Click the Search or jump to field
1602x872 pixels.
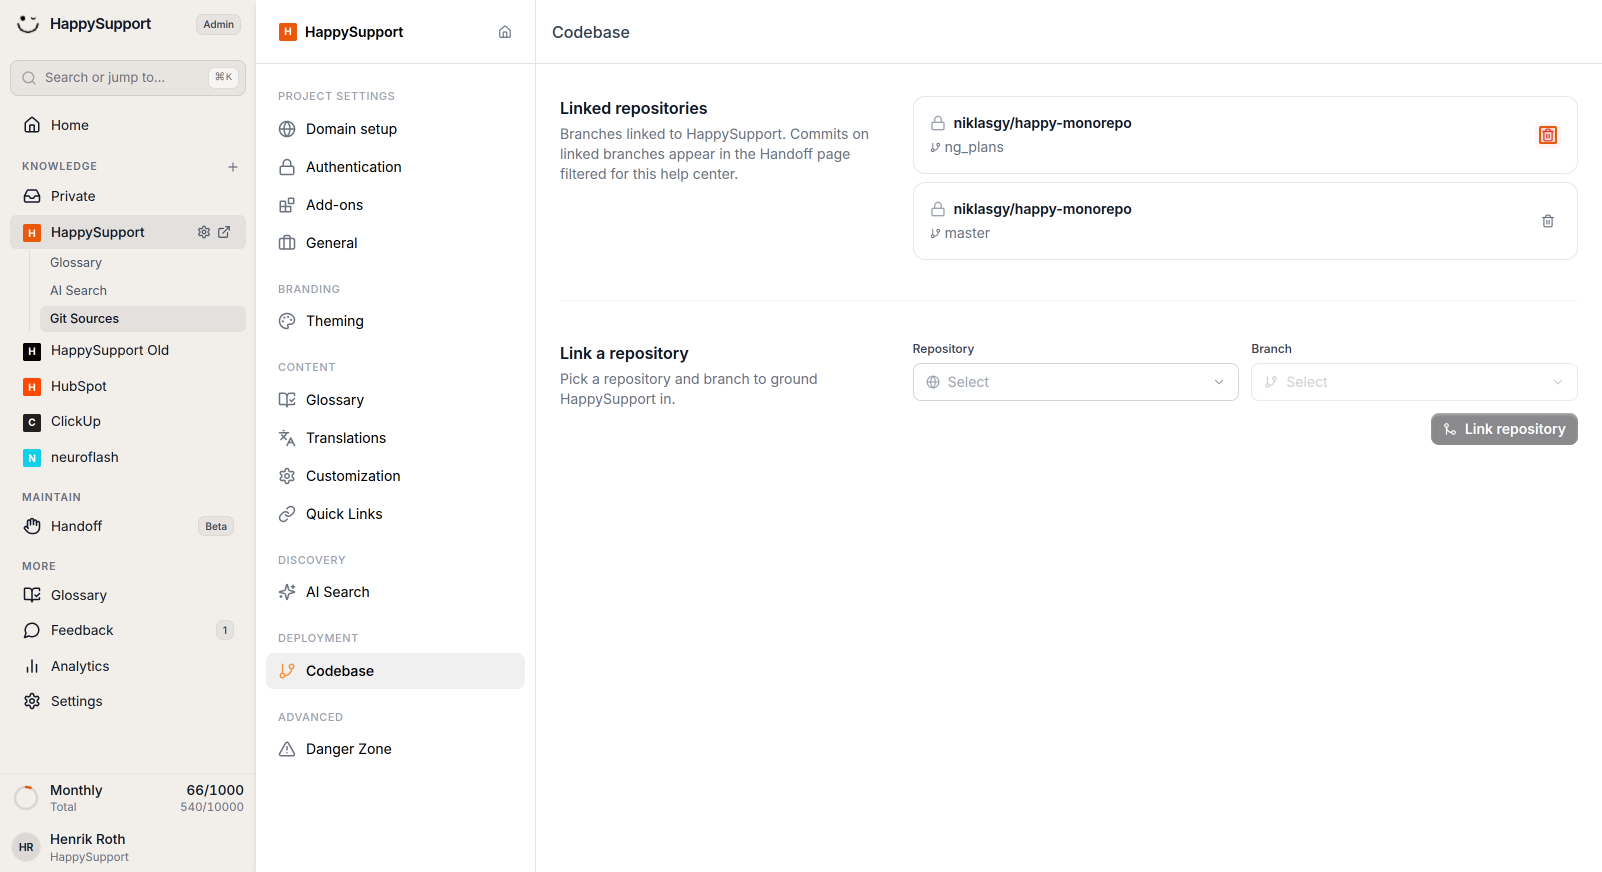coord(128,78)
